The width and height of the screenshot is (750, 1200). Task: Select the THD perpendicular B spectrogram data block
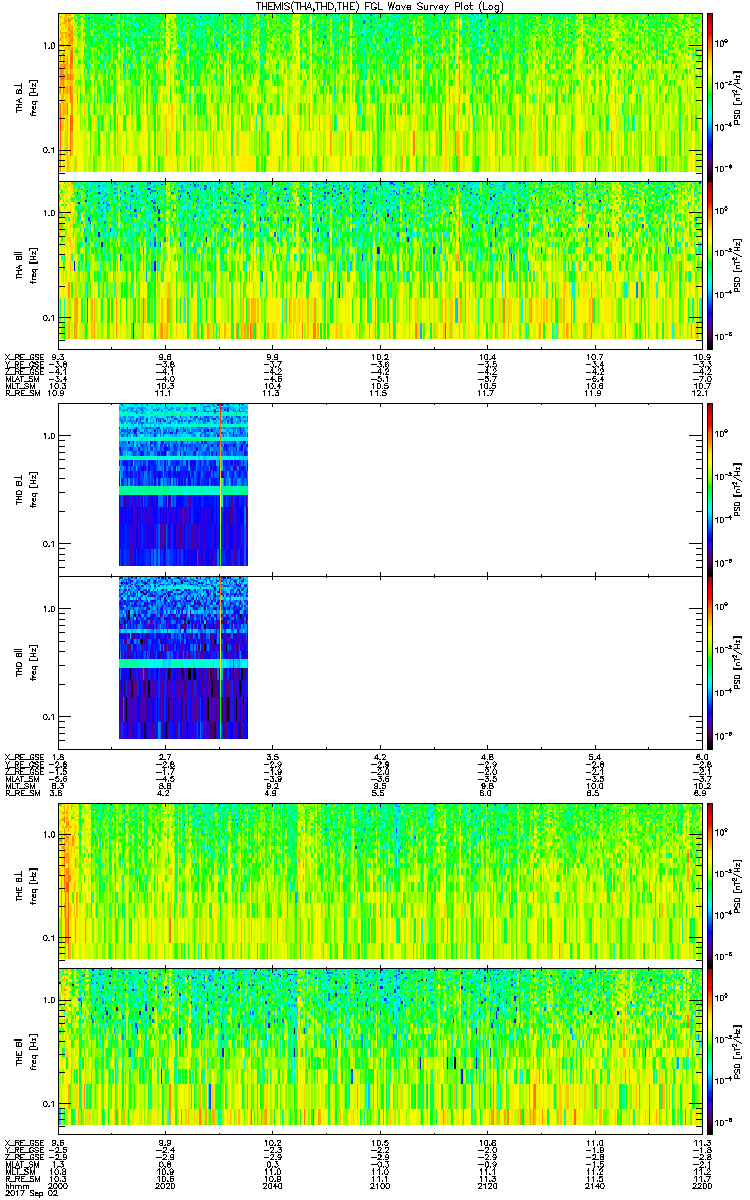tap(183, 485)
